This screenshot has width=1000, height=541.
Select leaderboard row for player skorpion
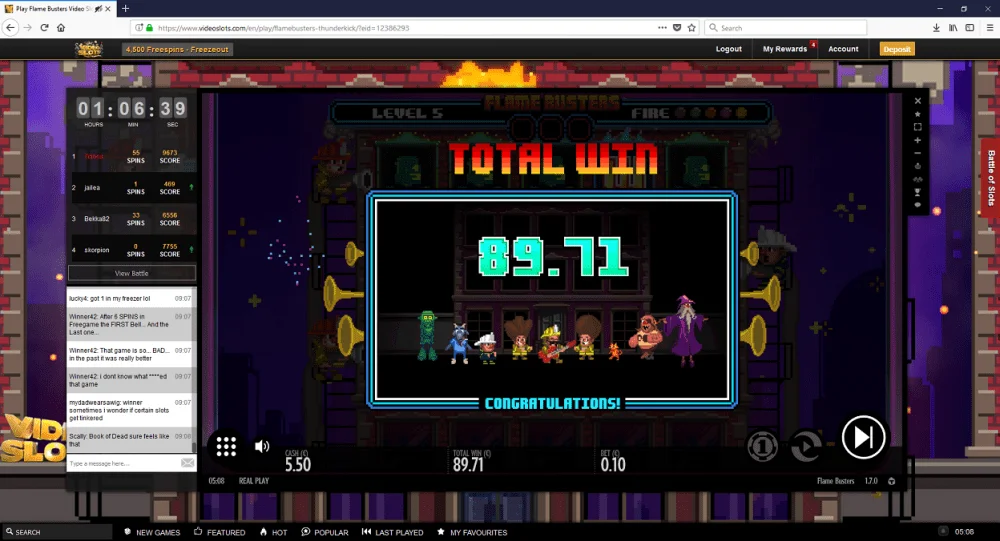click(133, 250)
